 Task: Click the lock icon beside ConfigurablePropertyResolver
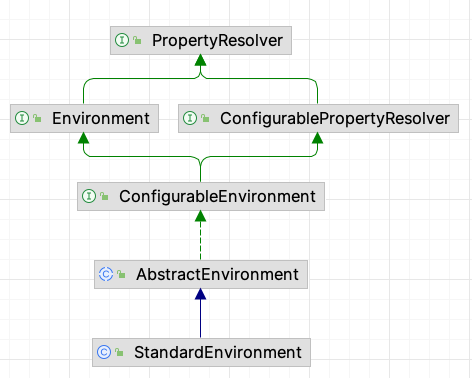[x=205, y=118]
